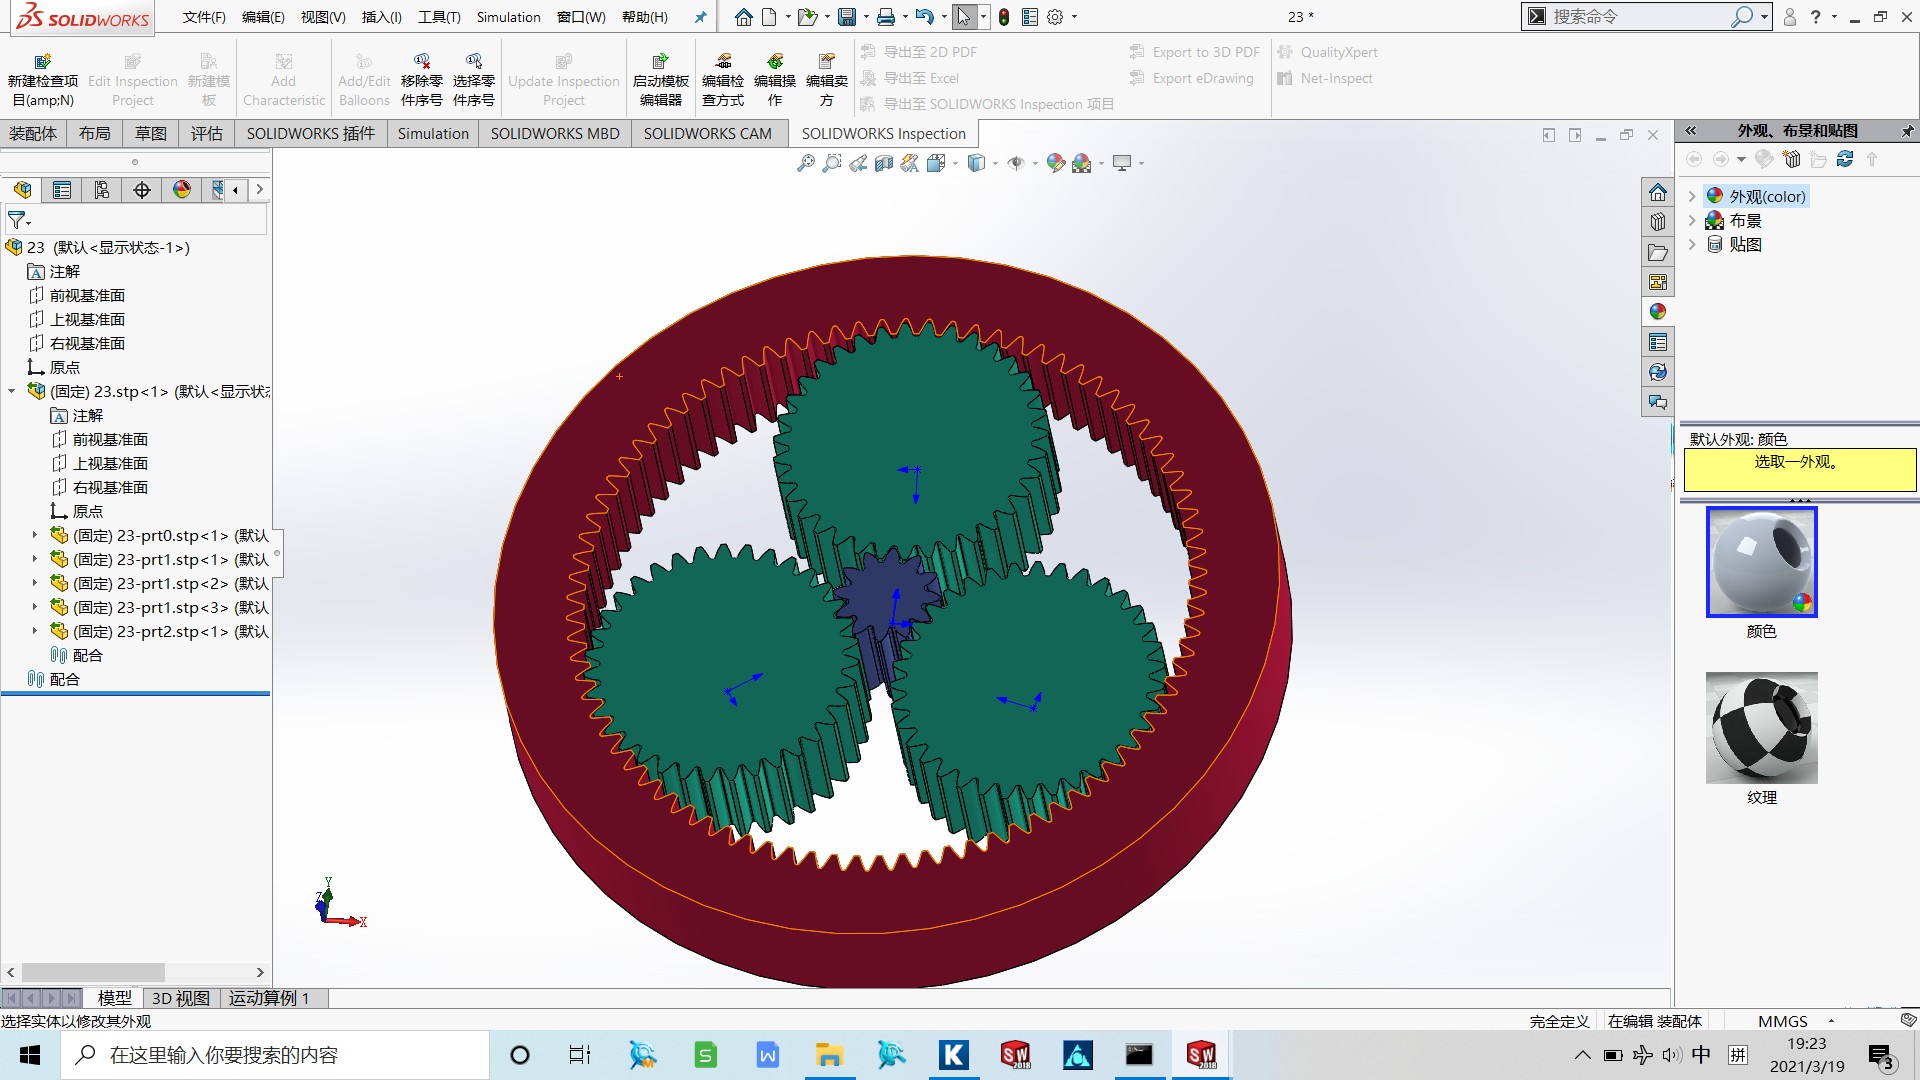Image resolution: width=1920 pixels, height=1080 pixels.
Task: Click the feature tree horizontal scrollbar
Action: (93, 972)
